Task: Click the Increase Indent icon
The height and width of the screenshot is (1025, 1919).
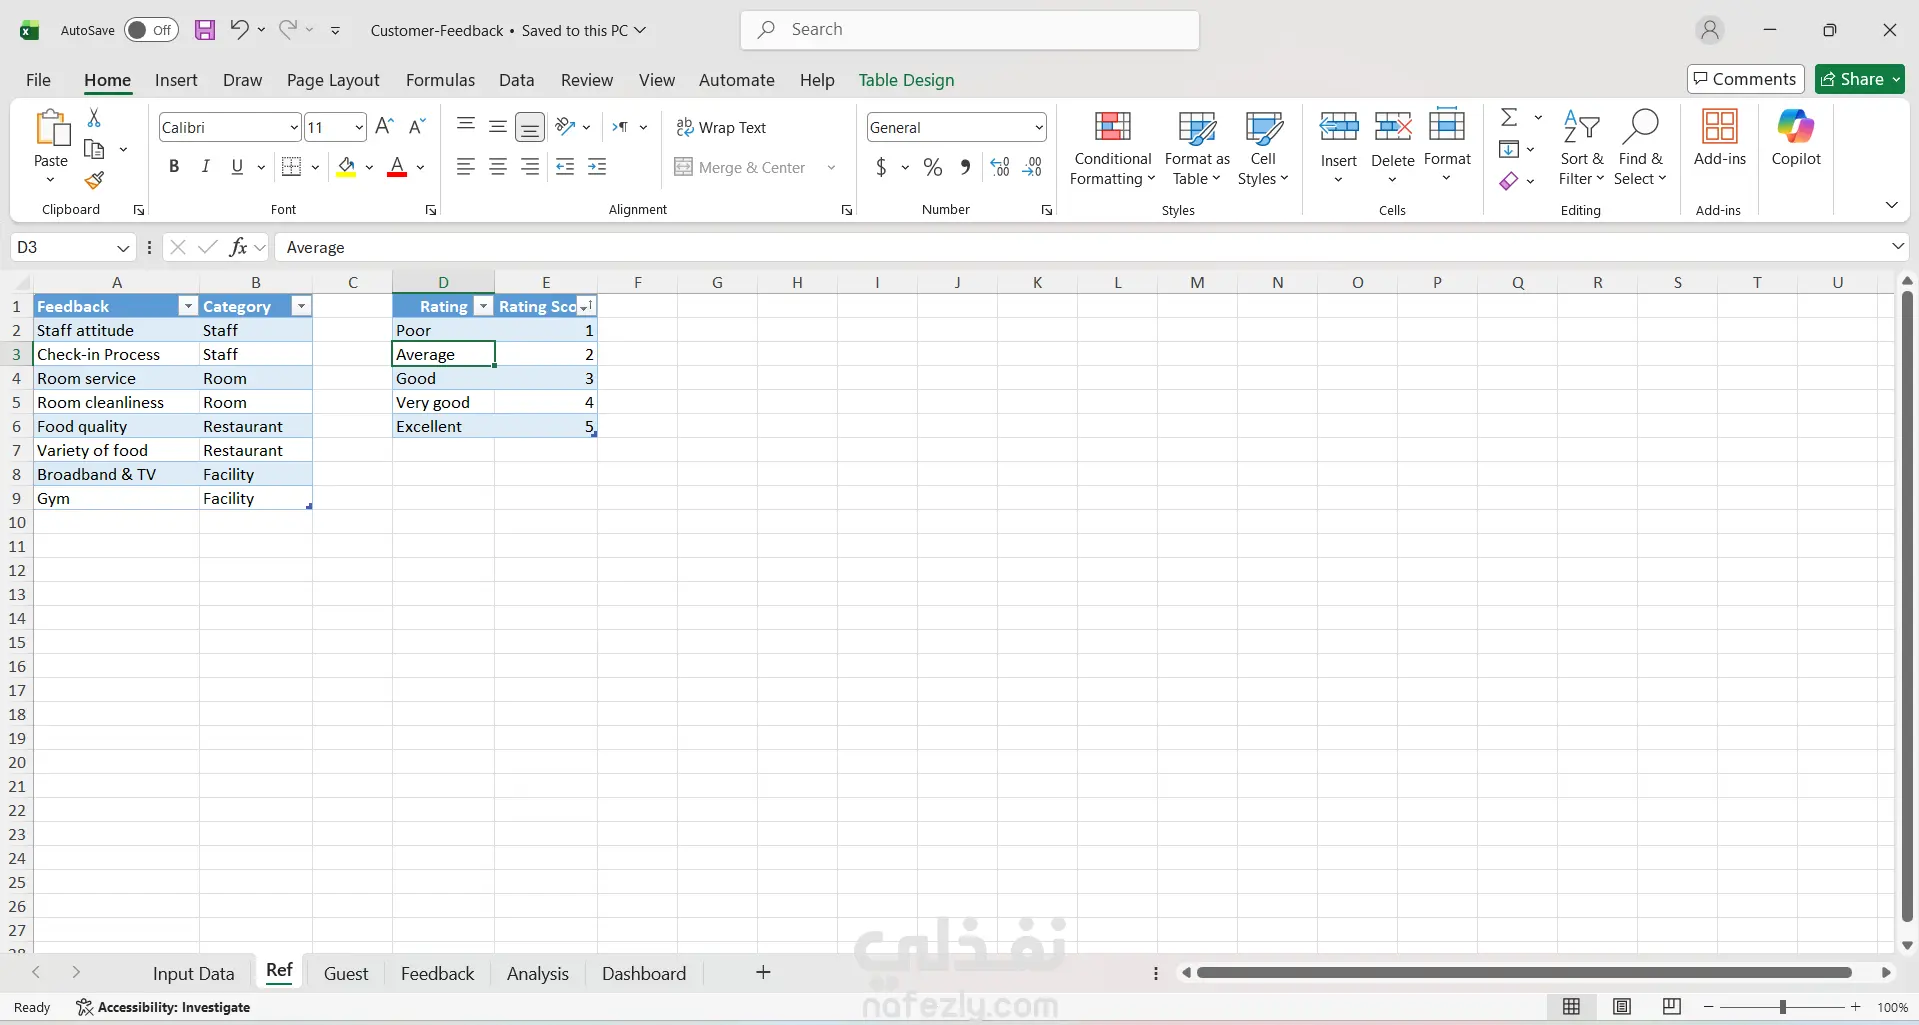Action: tap(597, 167)
